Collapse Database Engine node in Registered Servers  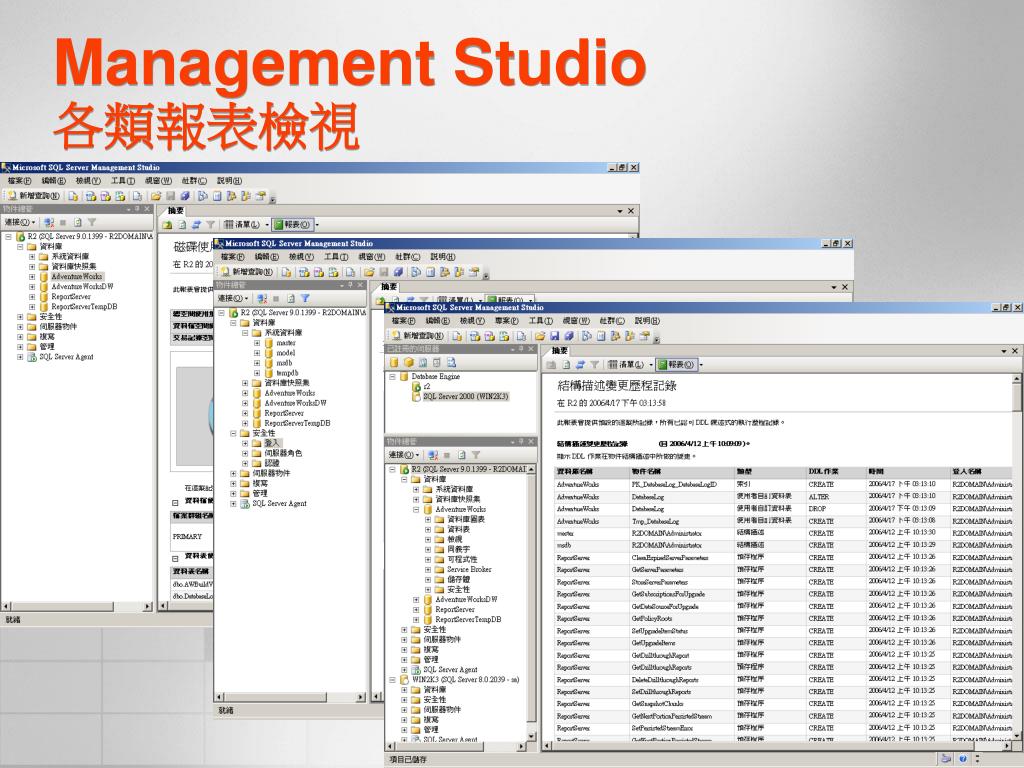392,377
